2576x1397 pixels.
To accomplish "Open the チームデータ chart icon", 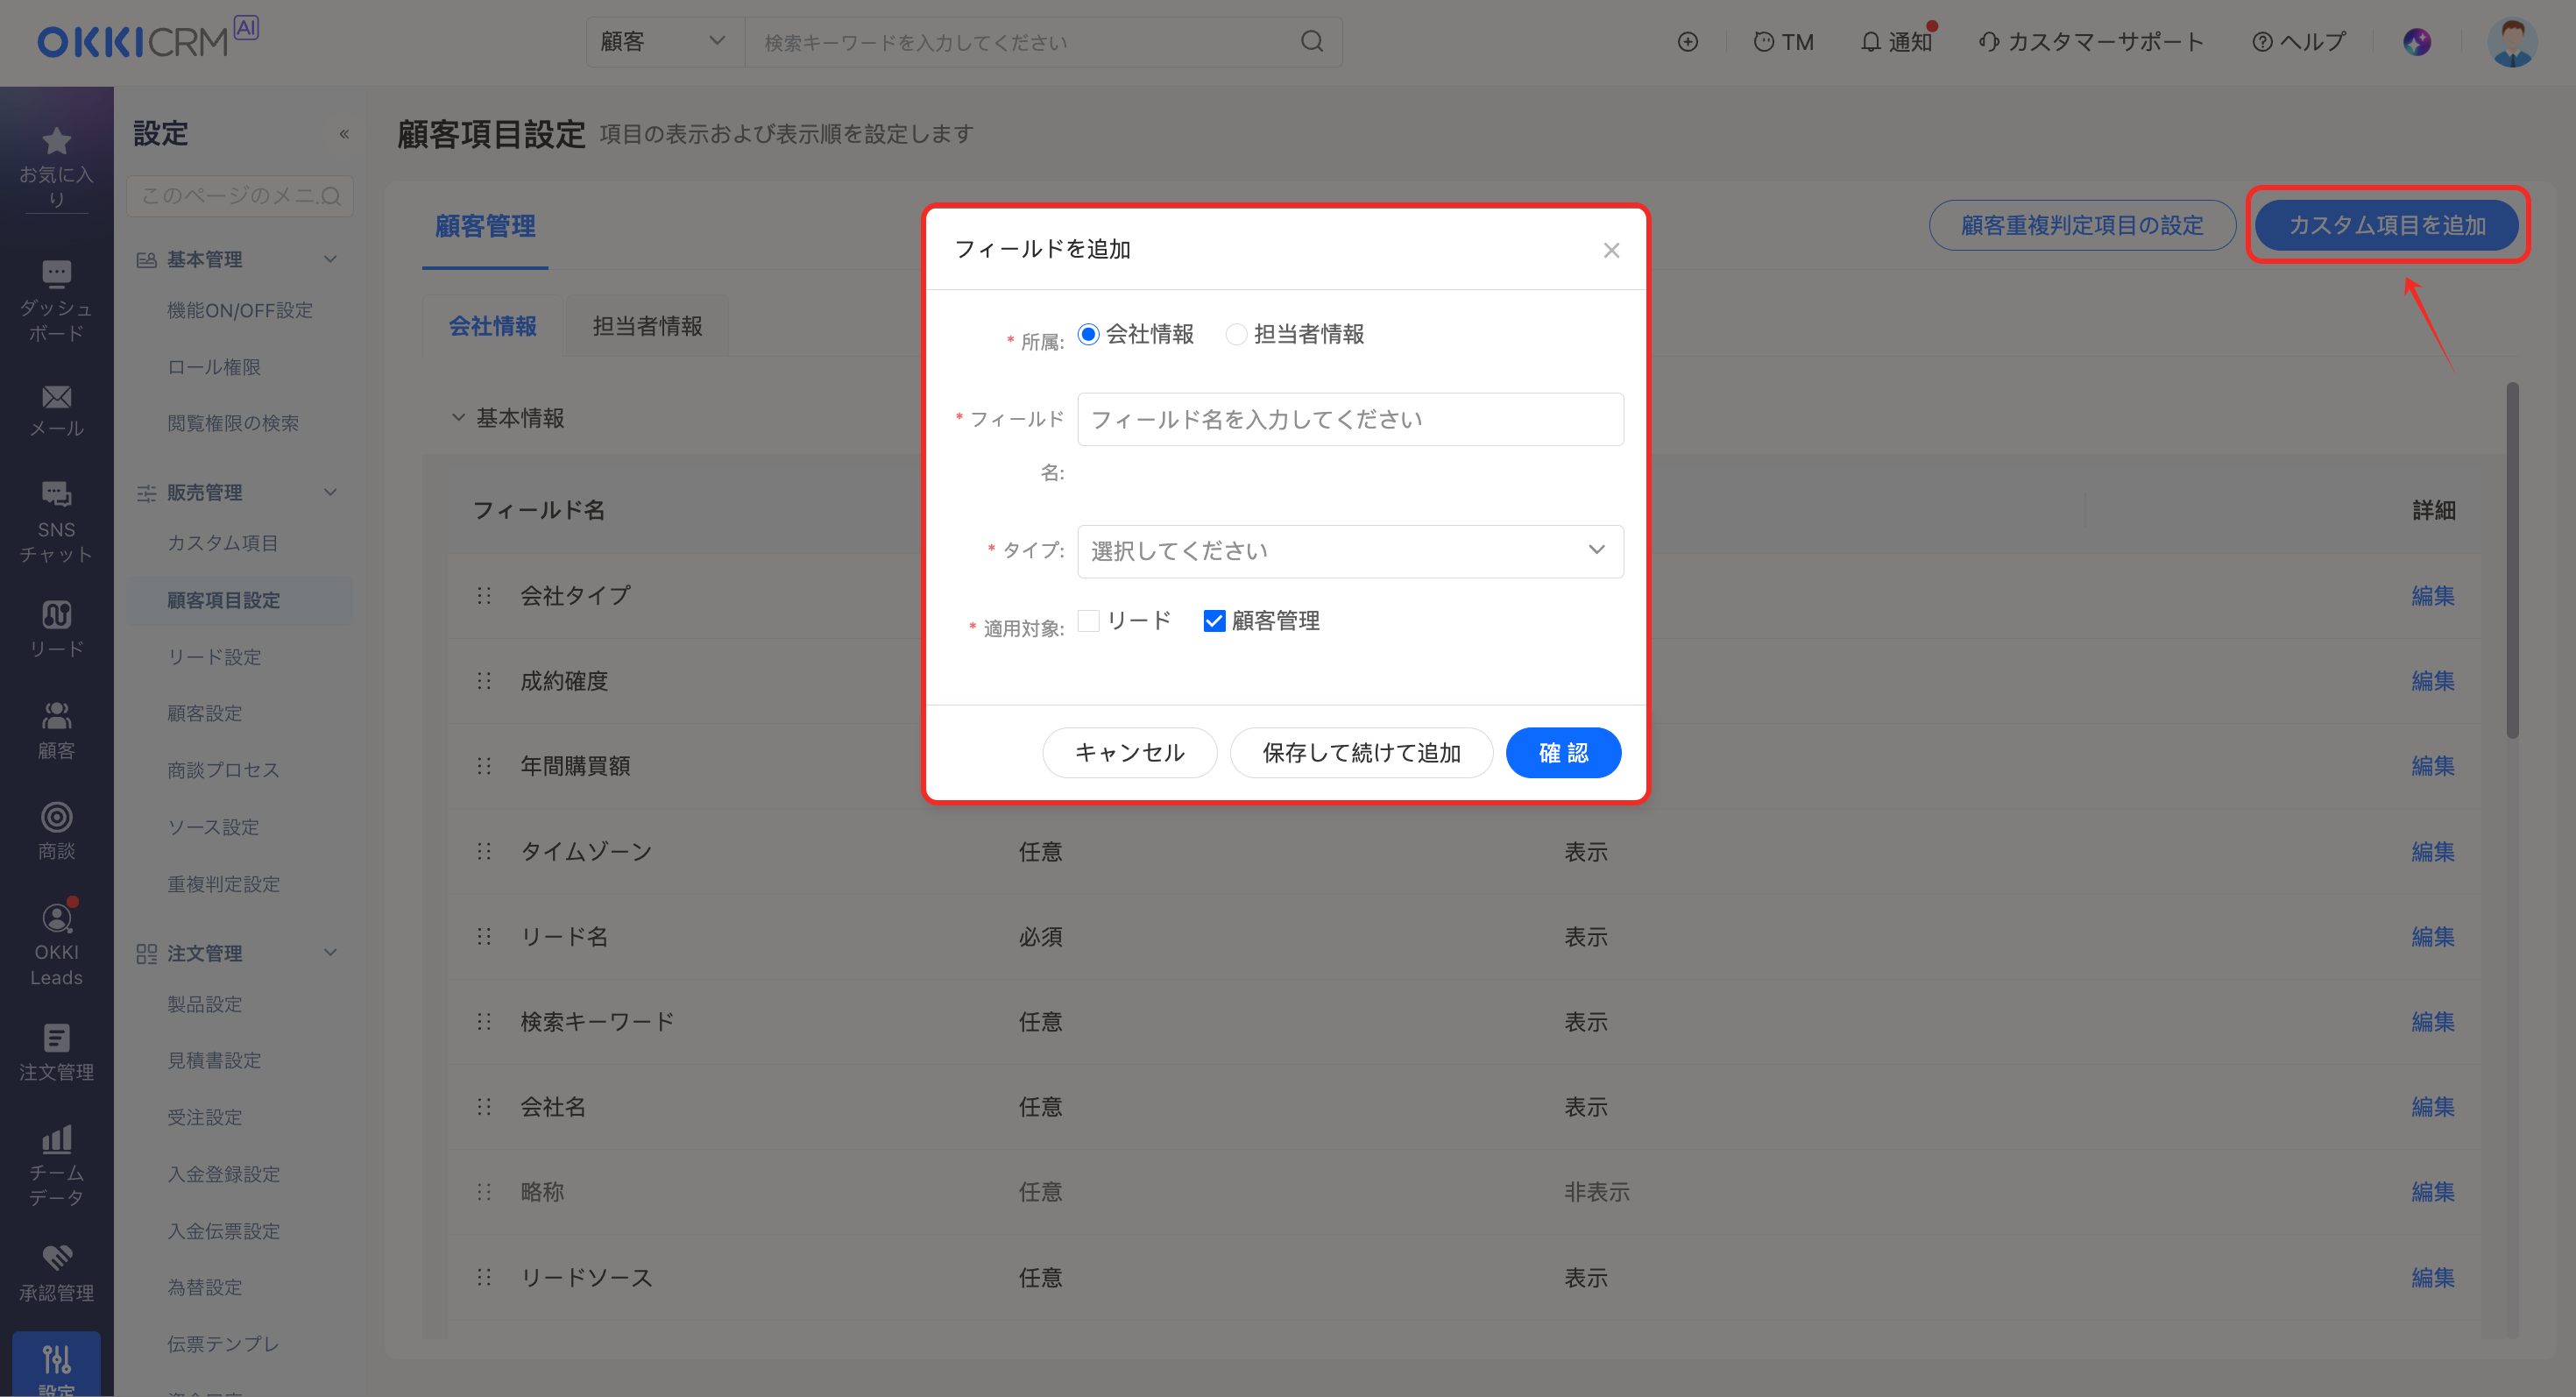I will coord(56,1139).
